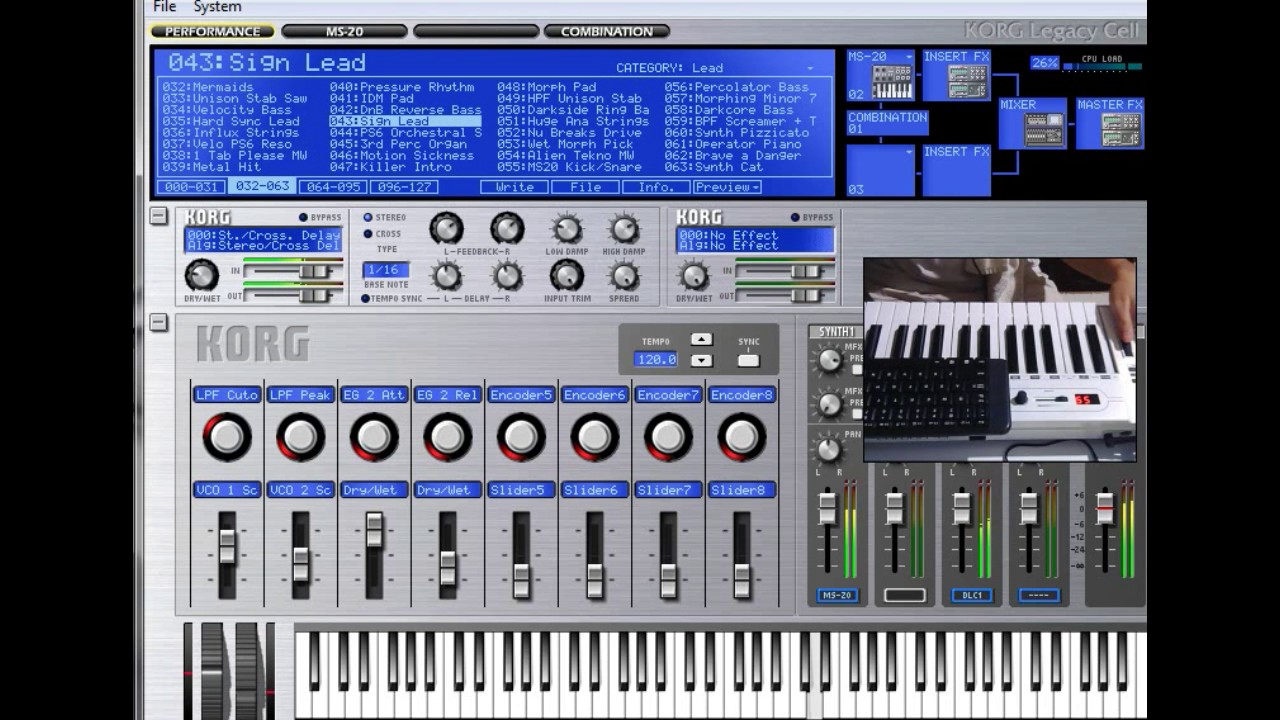Click the LPF Cuto rotary knob
This screenshot has height=720, width=1280.
click(x=227, y=437)
